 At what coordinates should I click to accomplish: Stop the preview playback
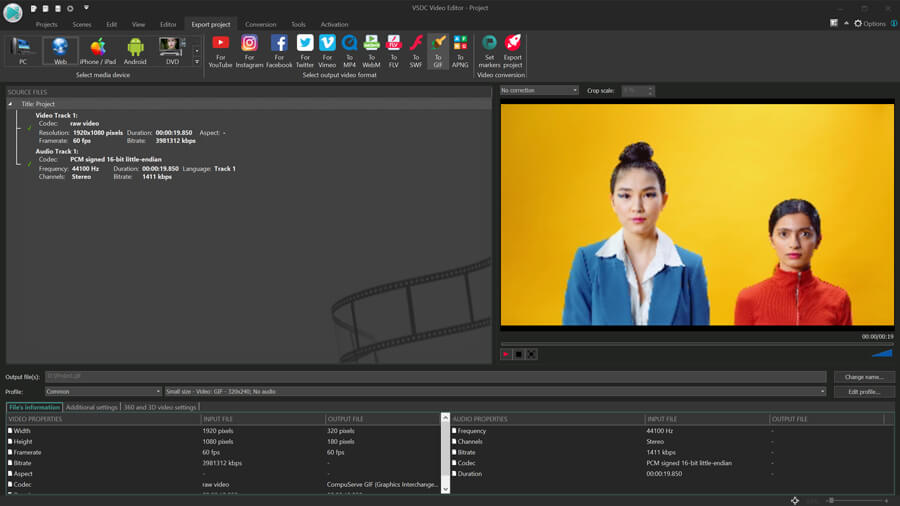click(x=518, y=355)
